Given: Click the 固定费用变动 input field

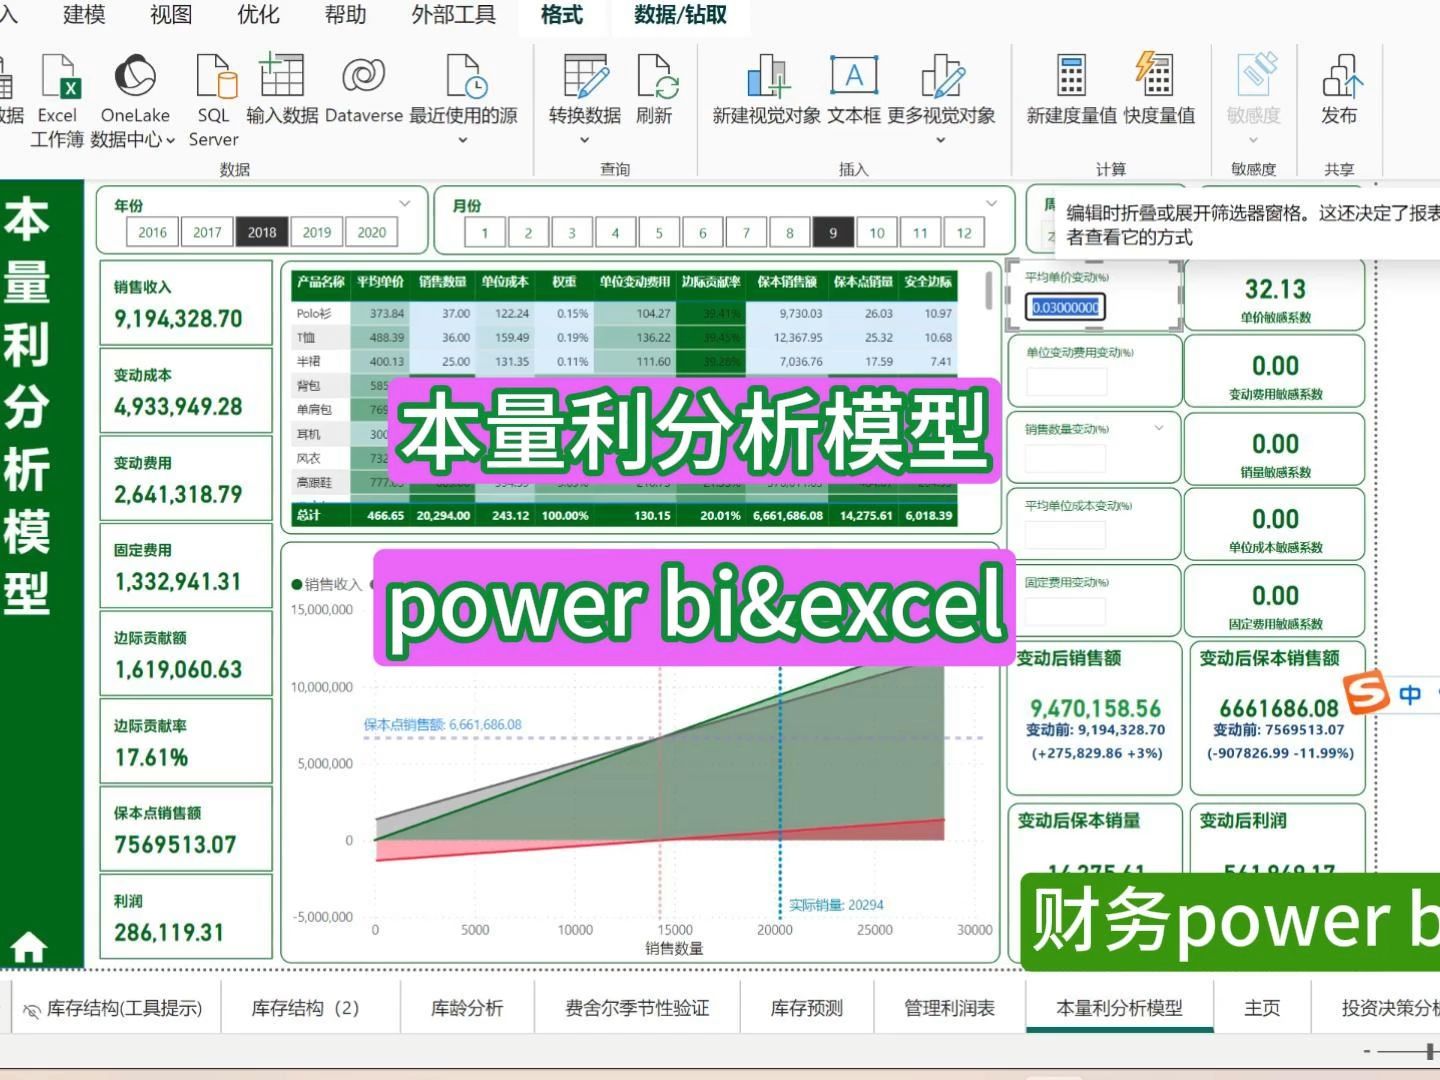Looking at the screenshot, I should pyautogui.click(x=1066, y=610).
